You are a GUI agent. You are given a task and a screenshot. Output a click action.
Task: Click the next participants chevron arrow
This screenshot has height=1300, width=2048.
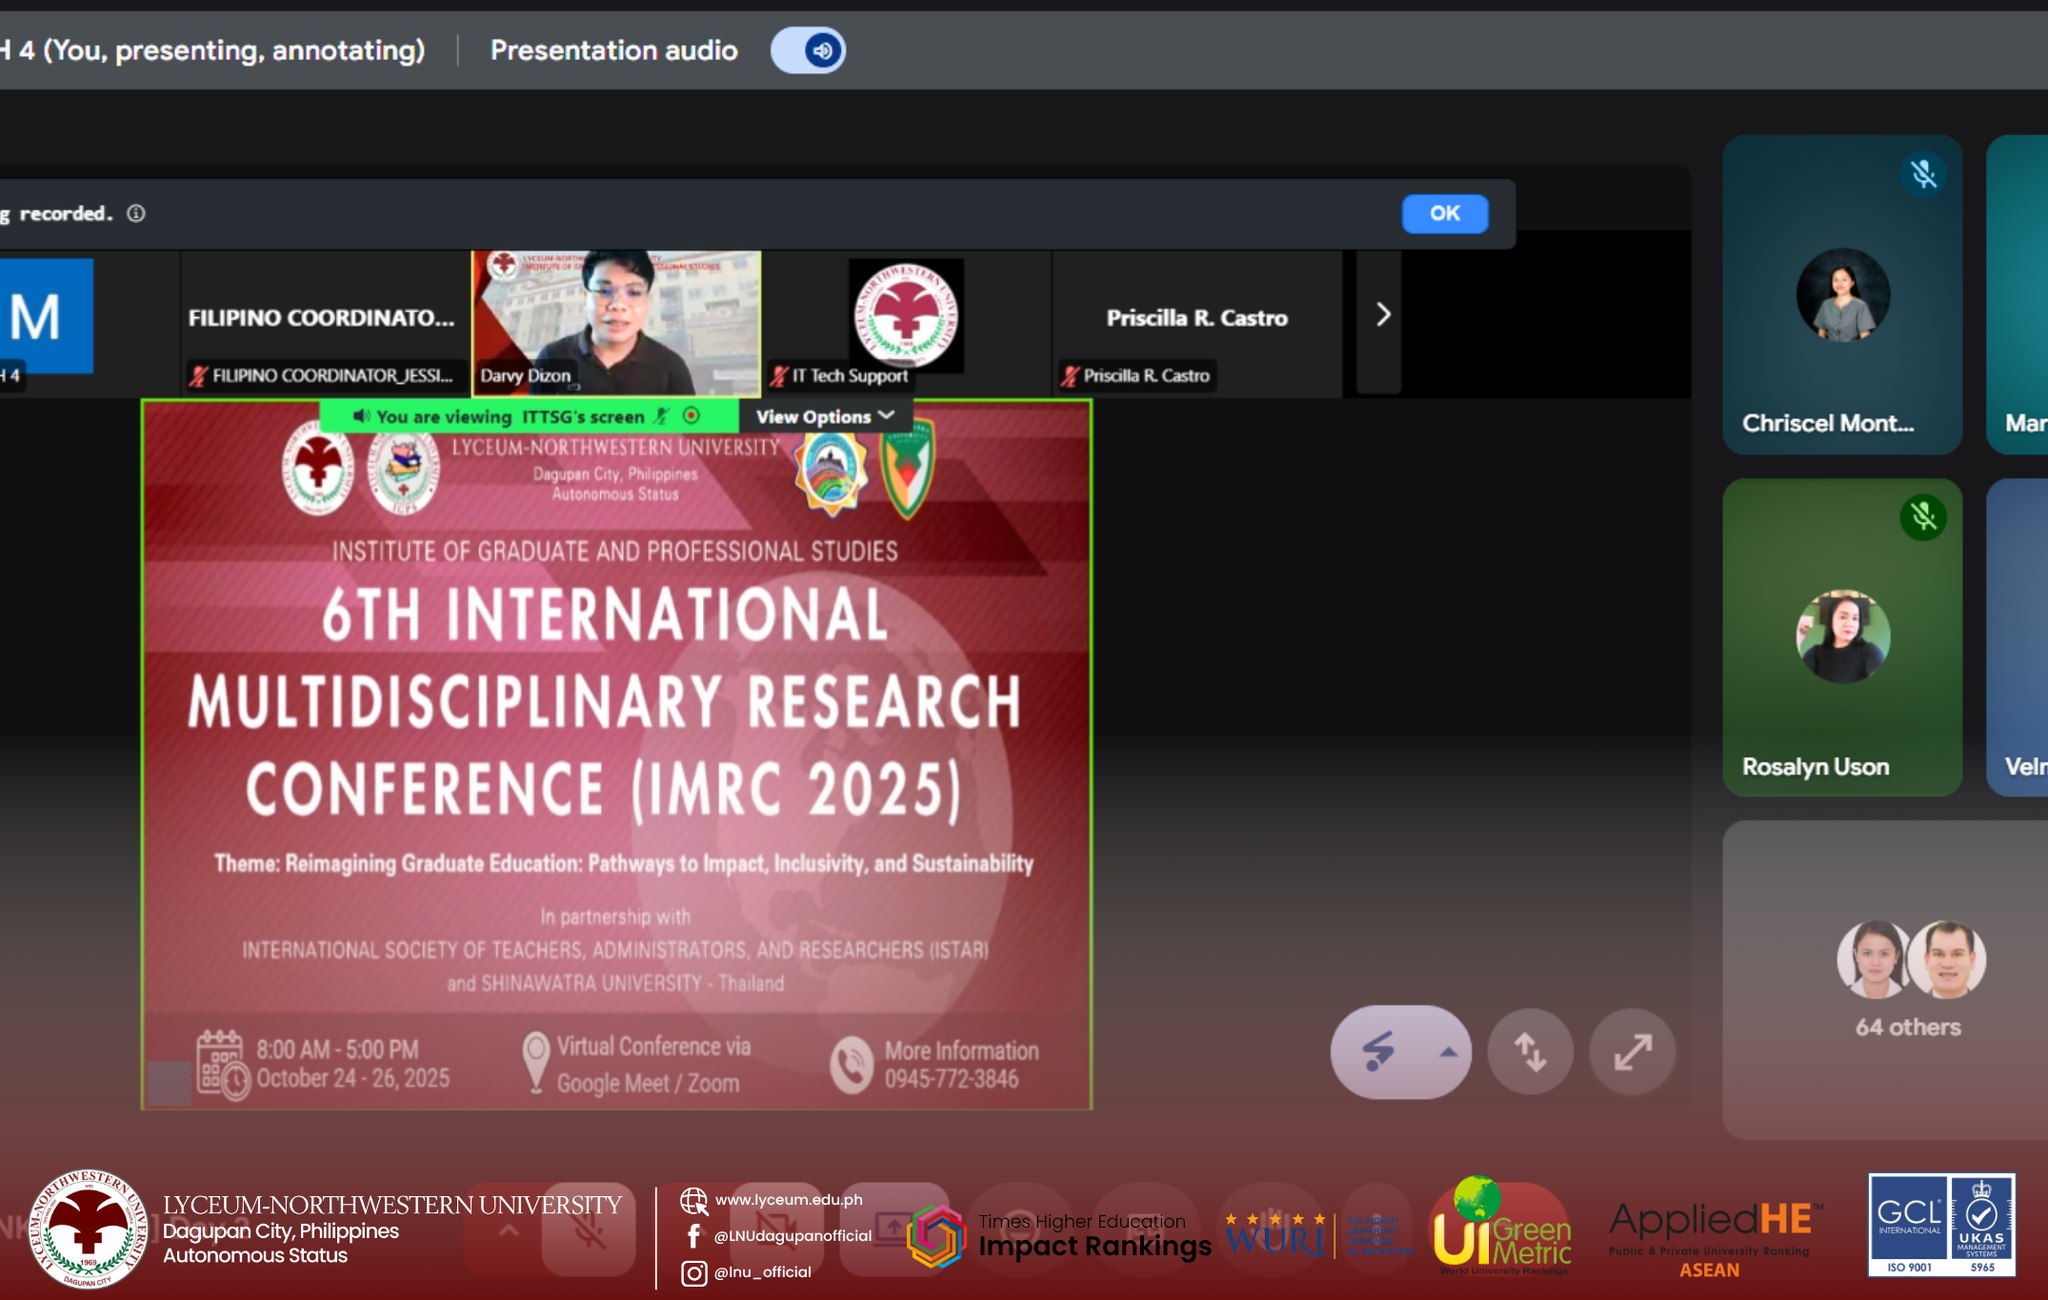(1382, 315)
